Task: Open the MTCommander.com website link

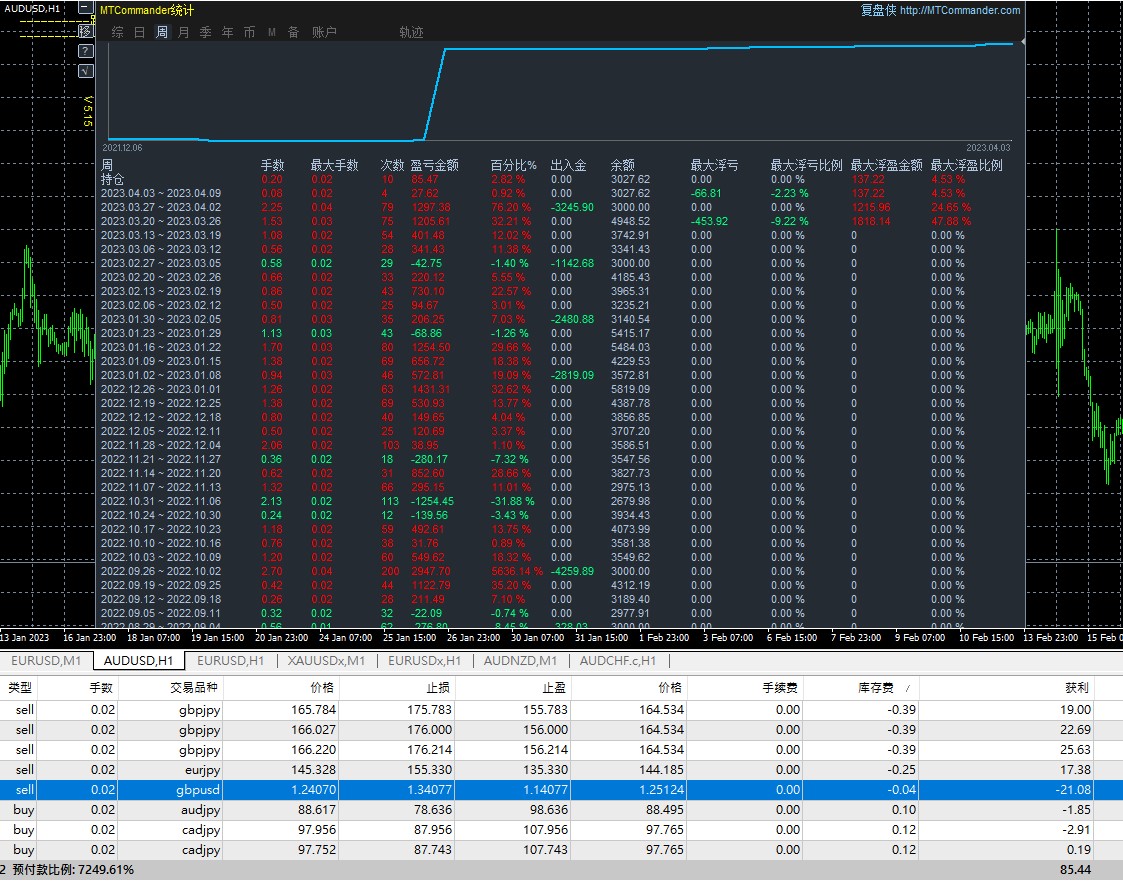Action: [x=960, y=11]
